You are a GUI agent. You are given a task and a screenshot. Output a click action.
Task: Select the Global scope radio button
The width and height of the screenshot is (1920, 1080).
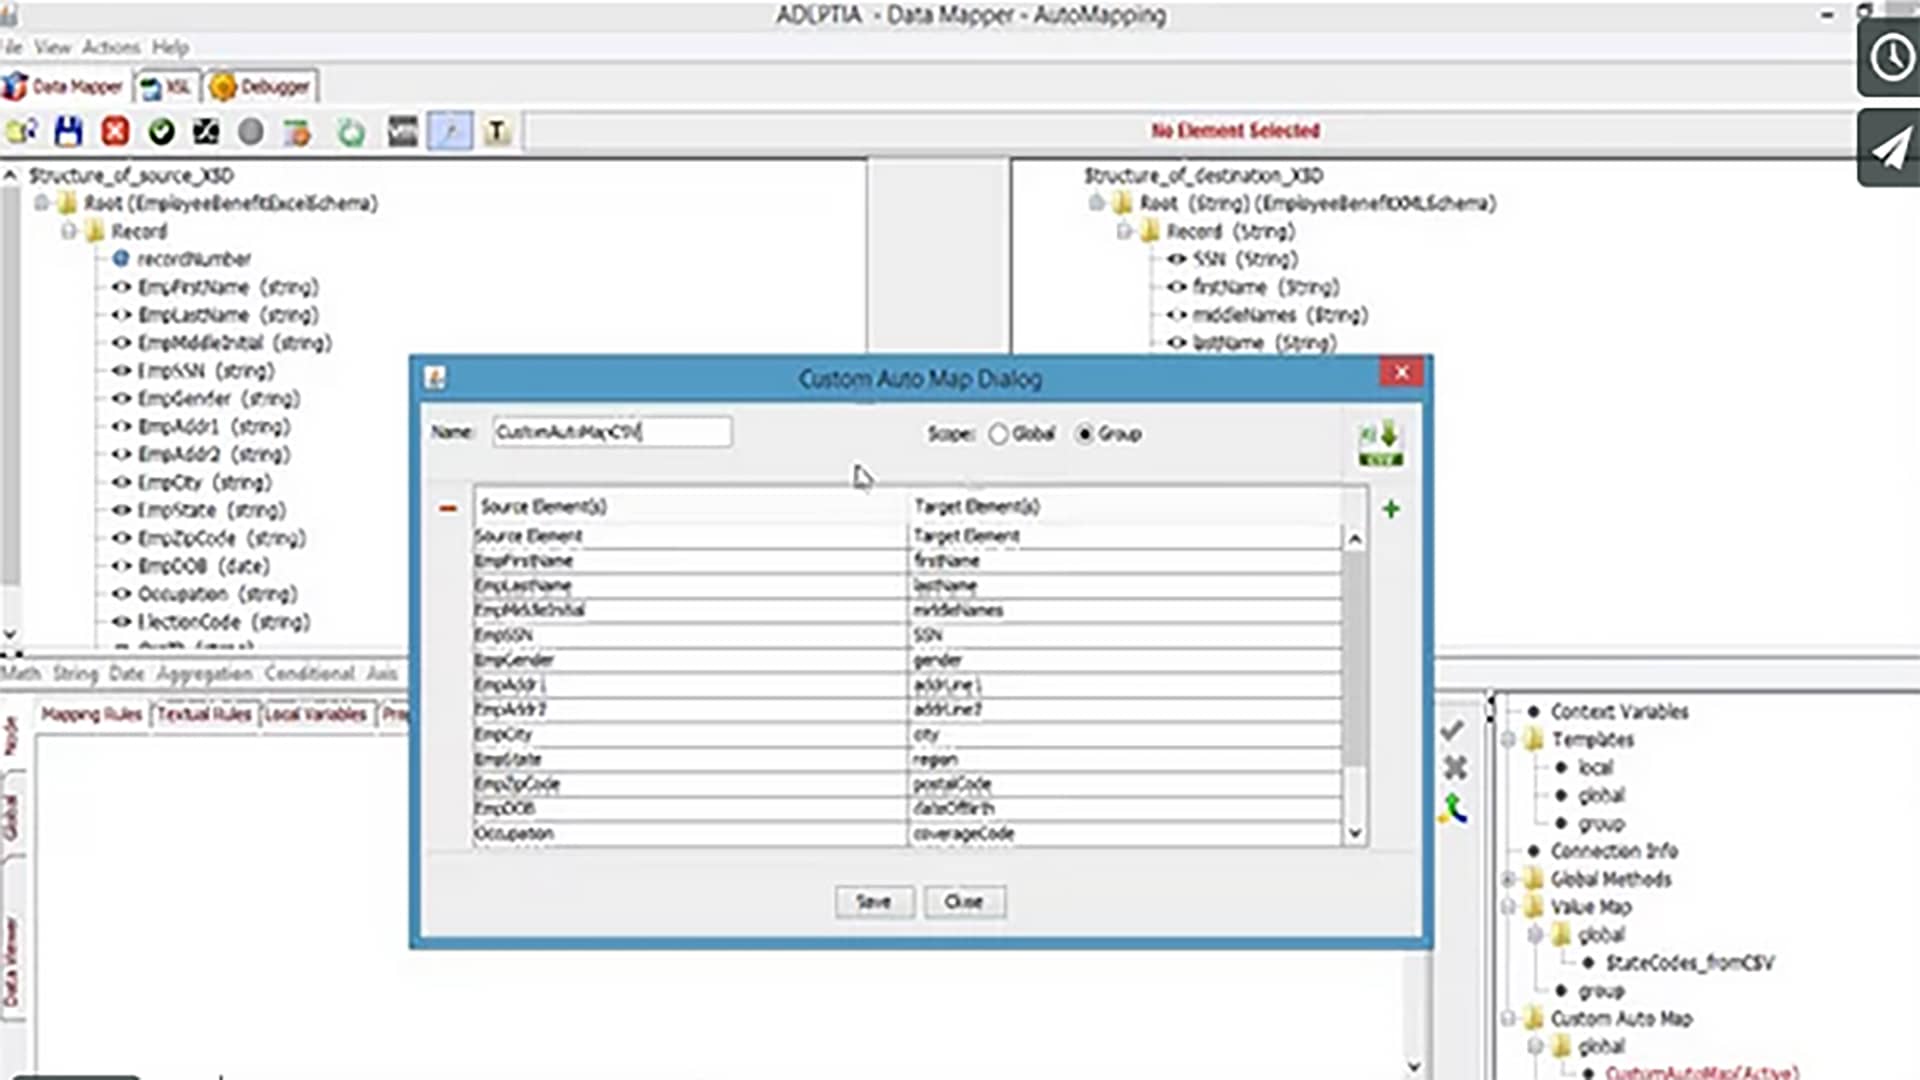point(998,434)
